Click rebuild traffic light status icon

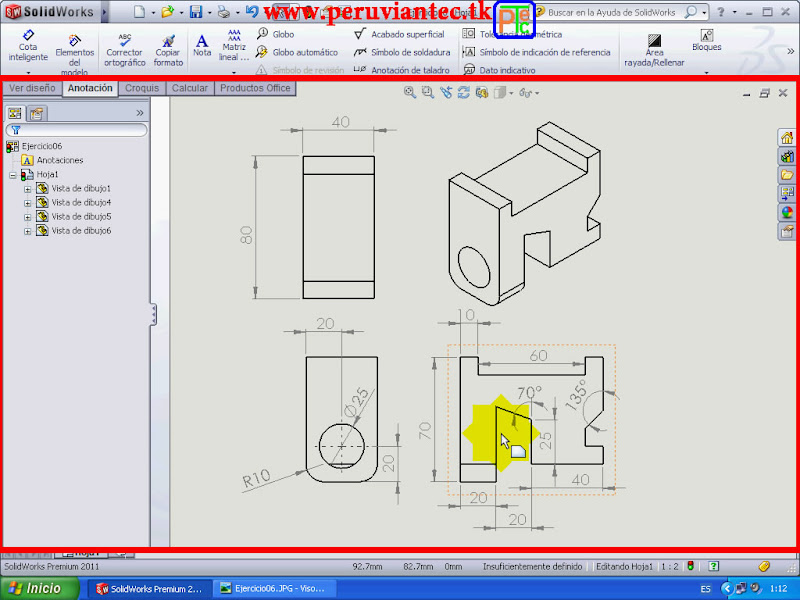690,566
